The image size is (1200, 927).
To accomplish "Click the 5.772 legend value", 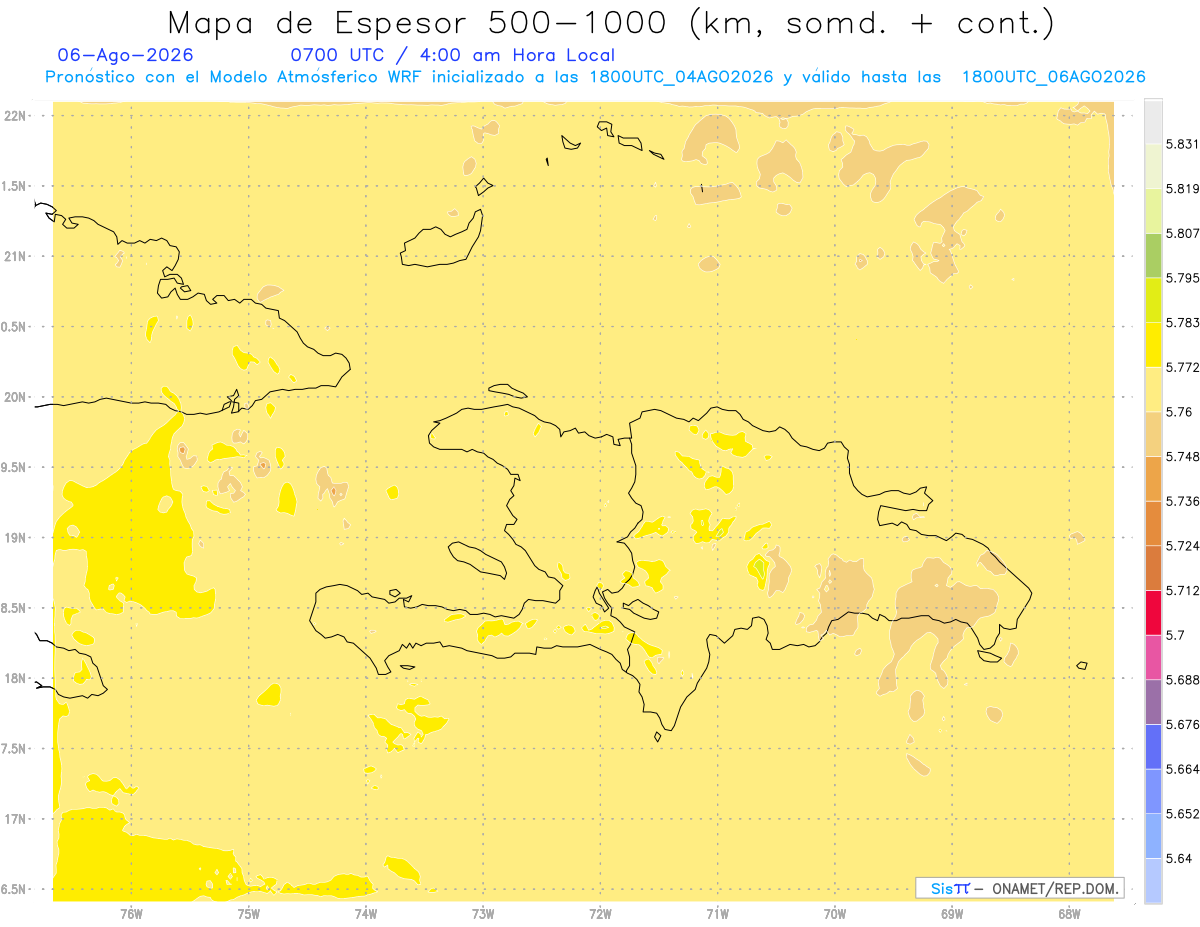I will point(1182,367).
